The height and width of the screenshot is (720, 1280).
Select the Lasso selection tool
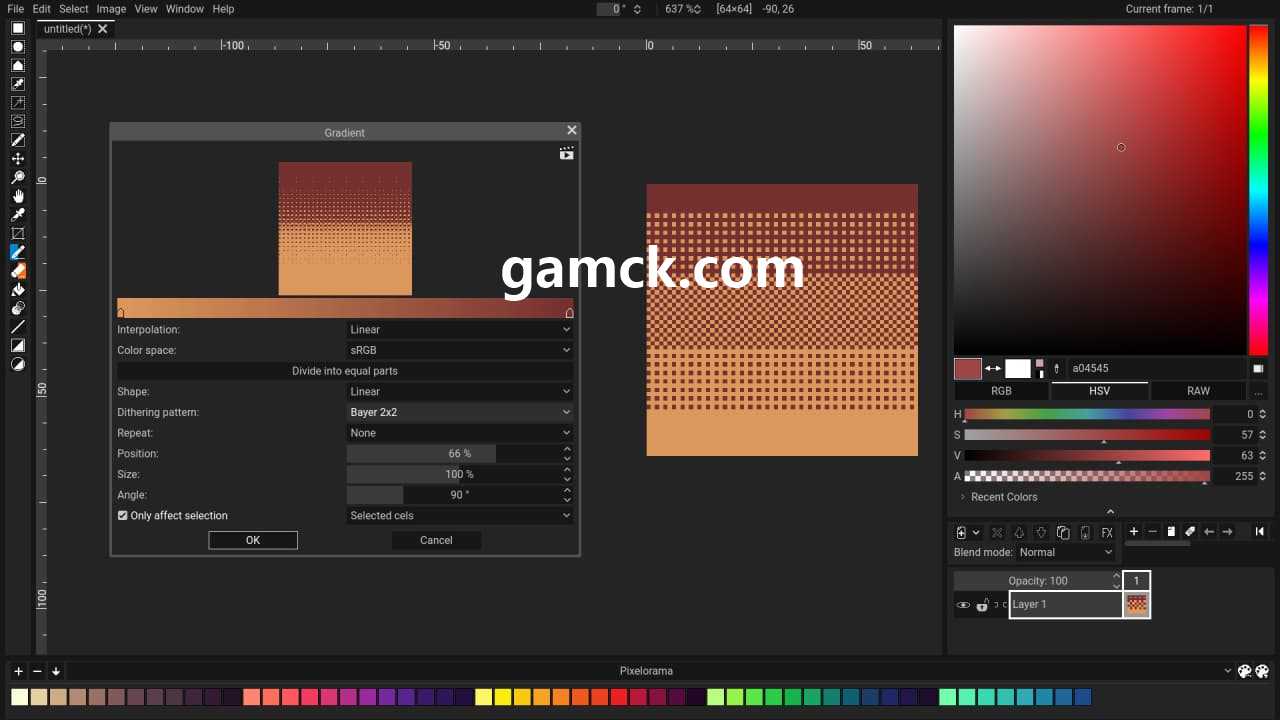[17, 121]
